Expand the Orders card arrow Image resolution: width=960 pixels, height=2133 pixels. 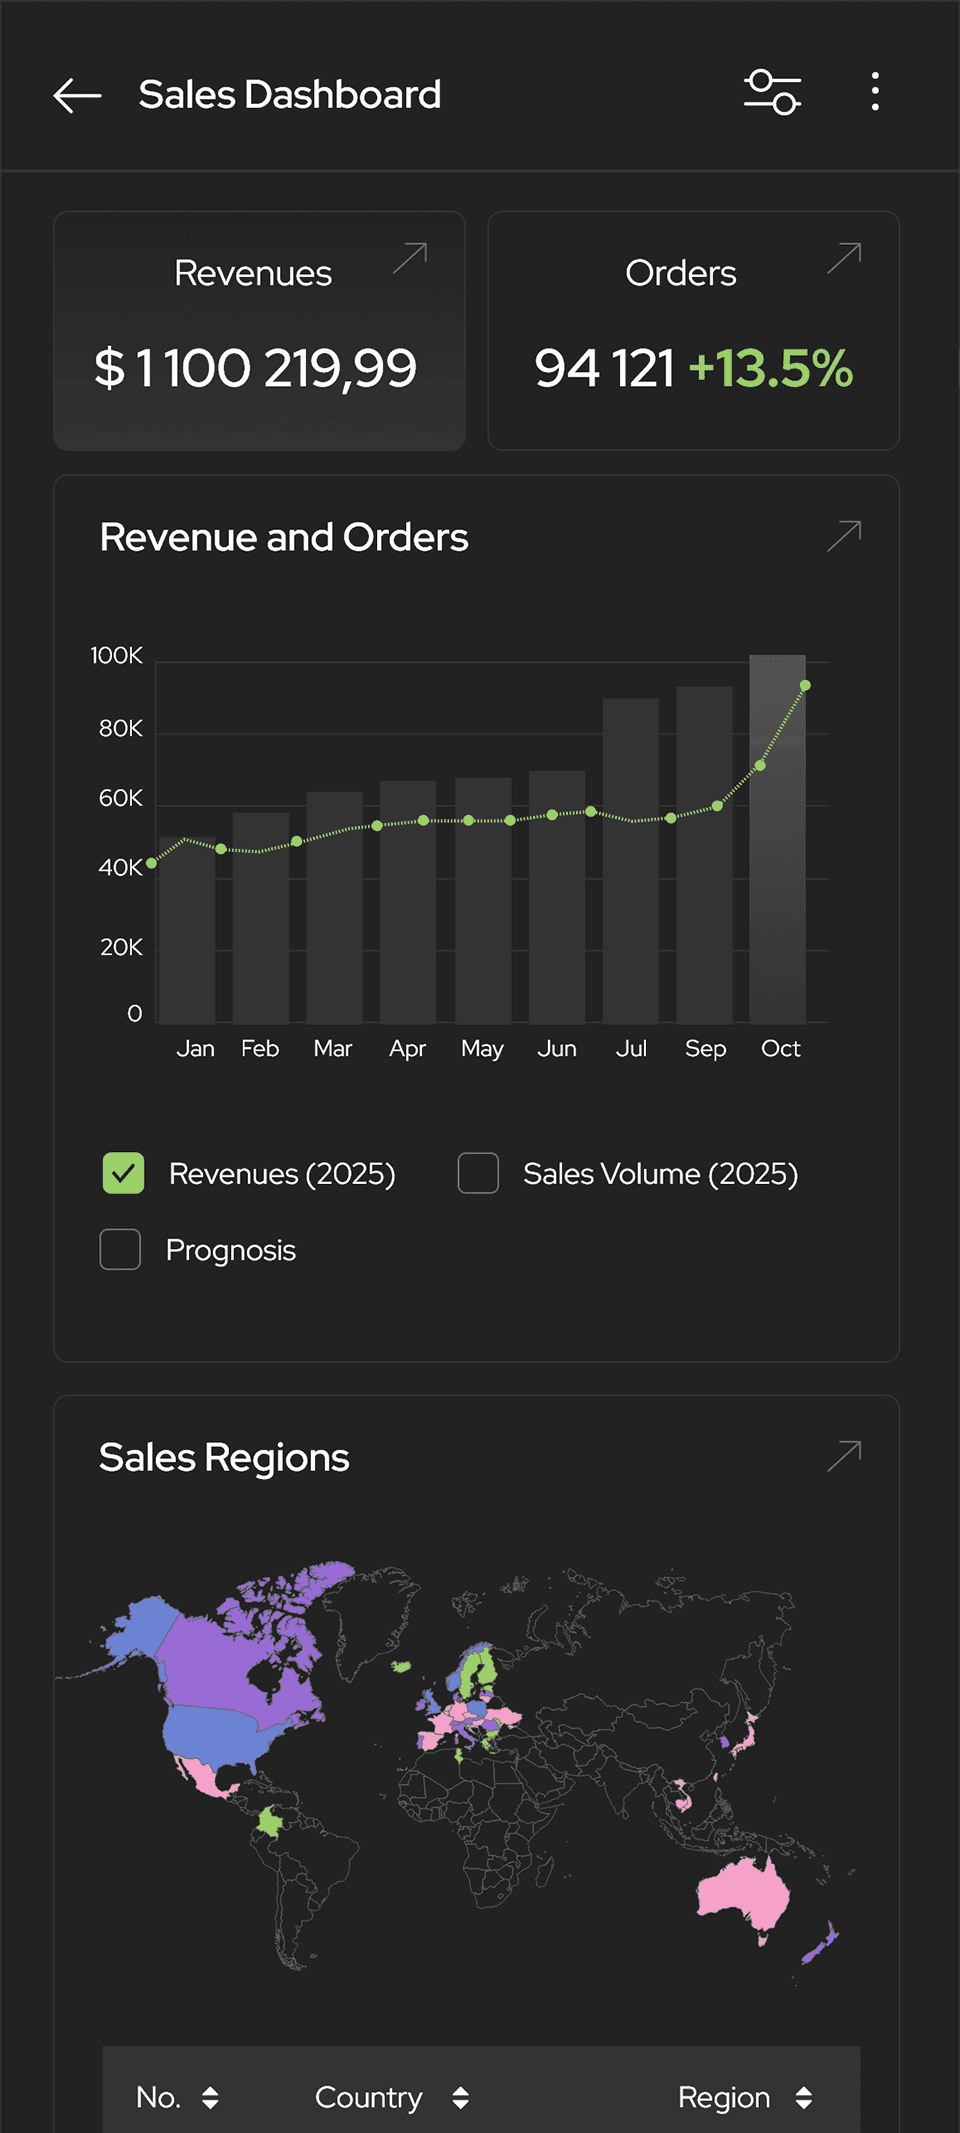point(844,258)
